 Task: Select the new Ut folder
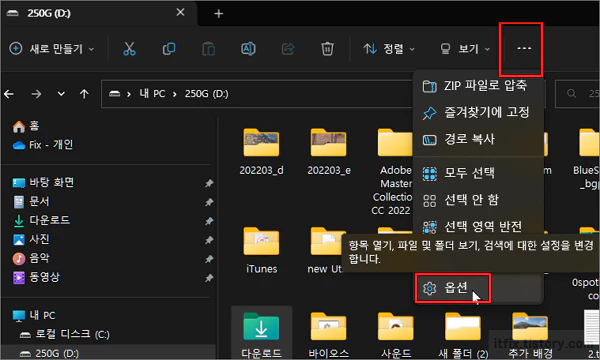click(x=325, y=251)
